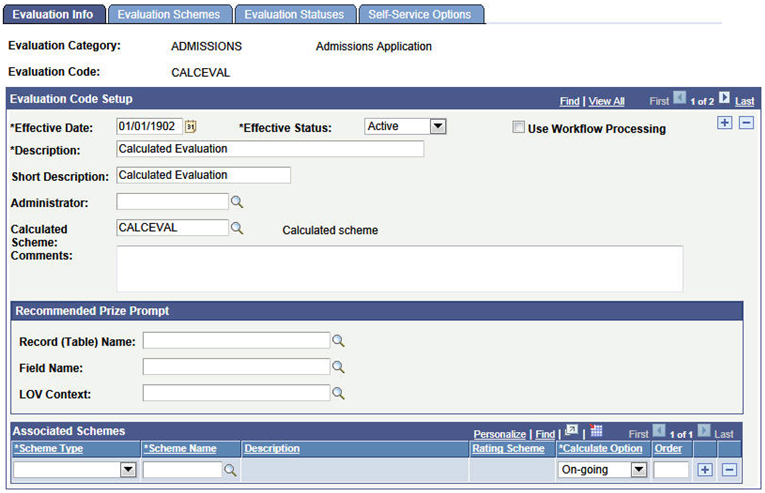Viewport: 765px width, 493px height.
Task: Click the Comments text area
Action: tap(400, 269)
